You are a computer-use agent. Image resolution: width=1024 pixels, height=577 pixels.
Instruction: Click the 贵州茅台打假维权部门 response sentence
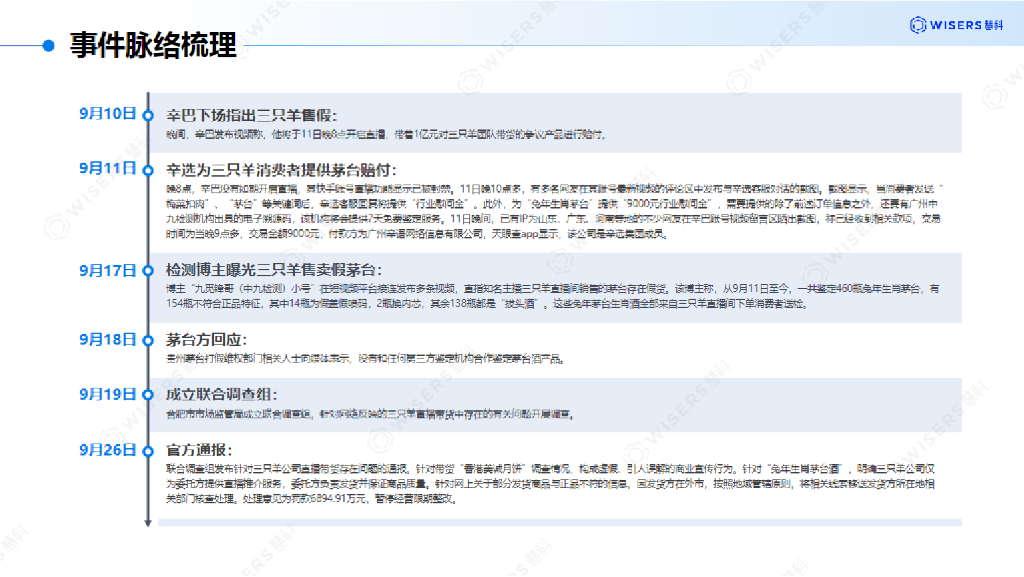366,359
